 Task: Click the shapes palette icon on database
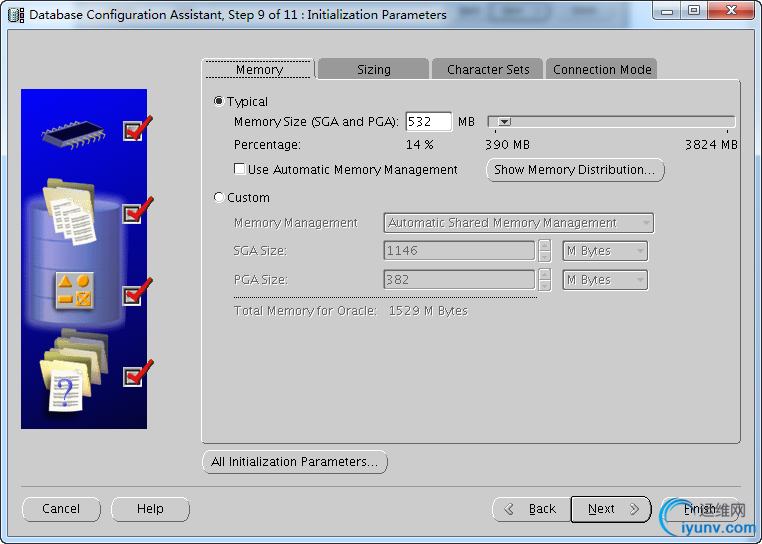(74, 291)
